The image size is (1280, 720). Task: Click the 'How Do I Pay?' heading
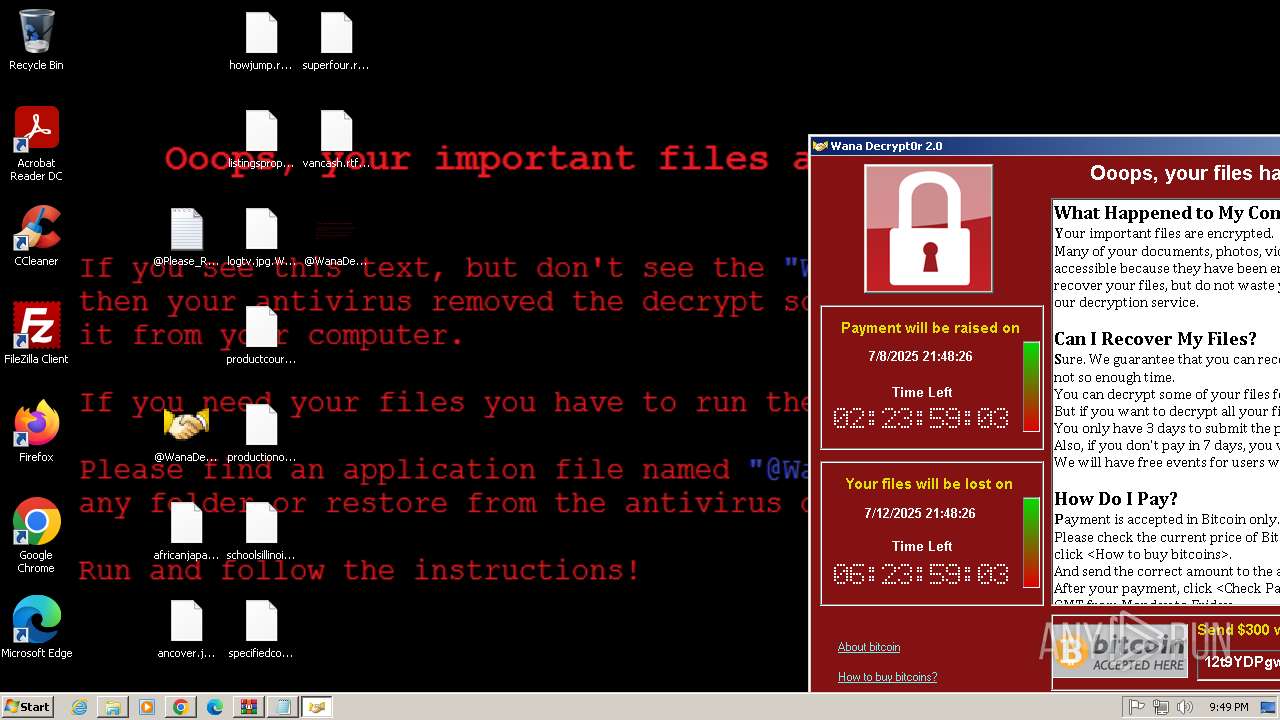(x=1116, y=498)
